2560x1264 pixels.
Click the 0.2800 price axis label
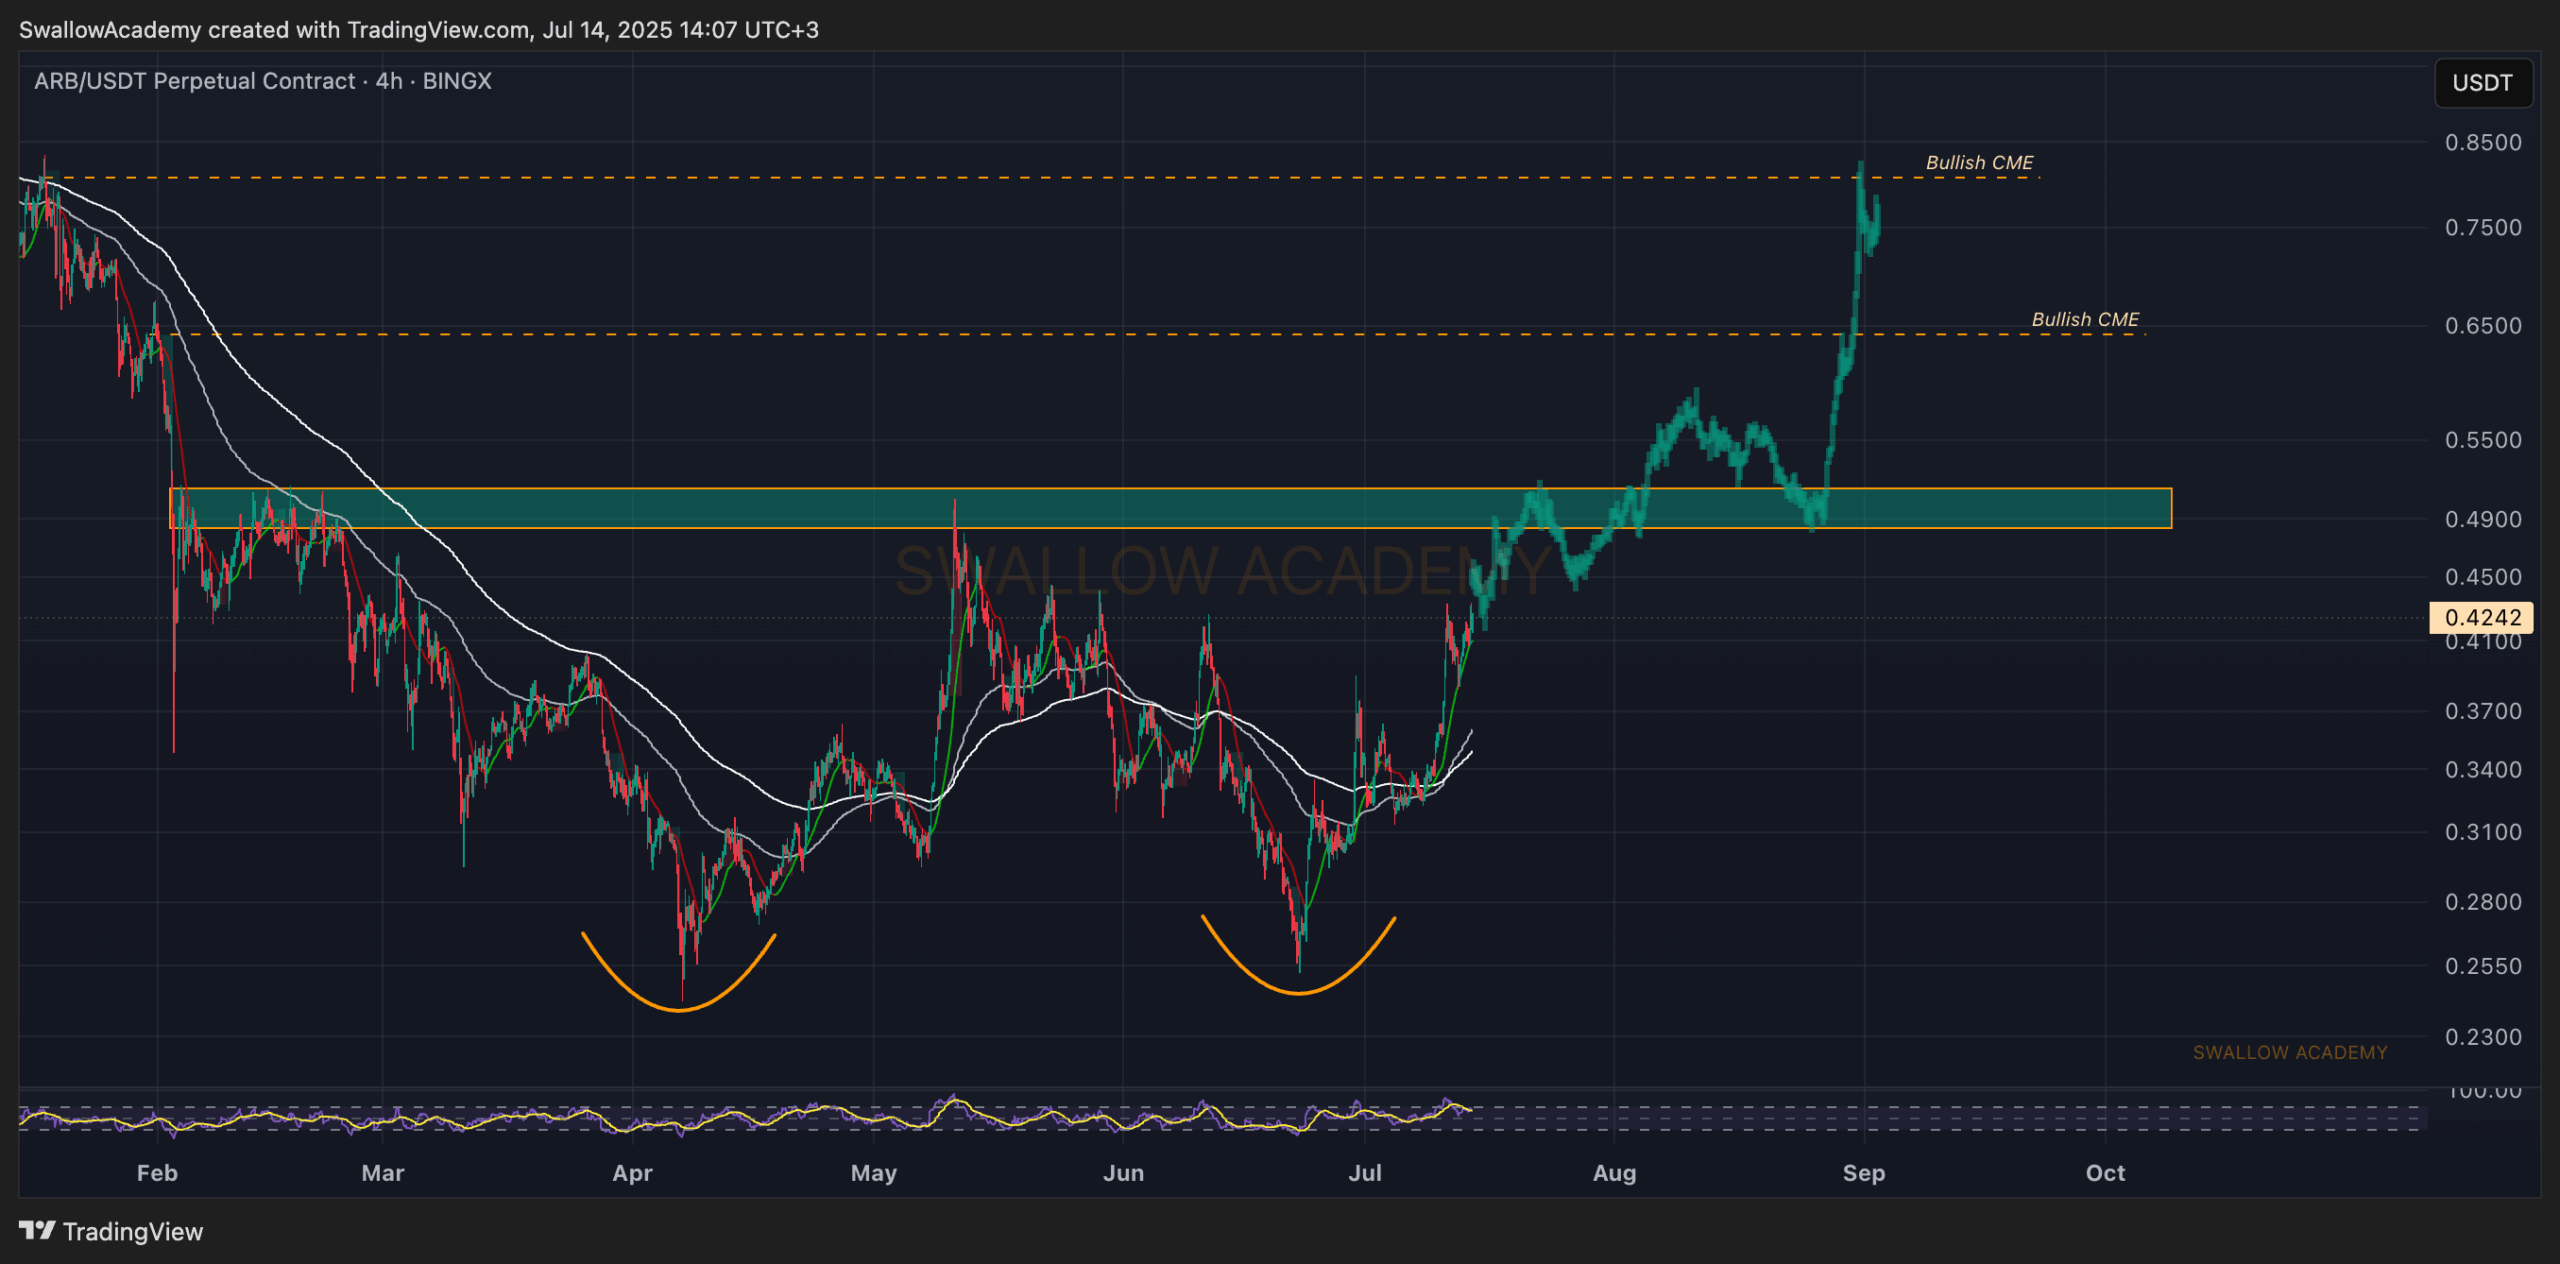pyautogui.click(x=2483, y=902)
